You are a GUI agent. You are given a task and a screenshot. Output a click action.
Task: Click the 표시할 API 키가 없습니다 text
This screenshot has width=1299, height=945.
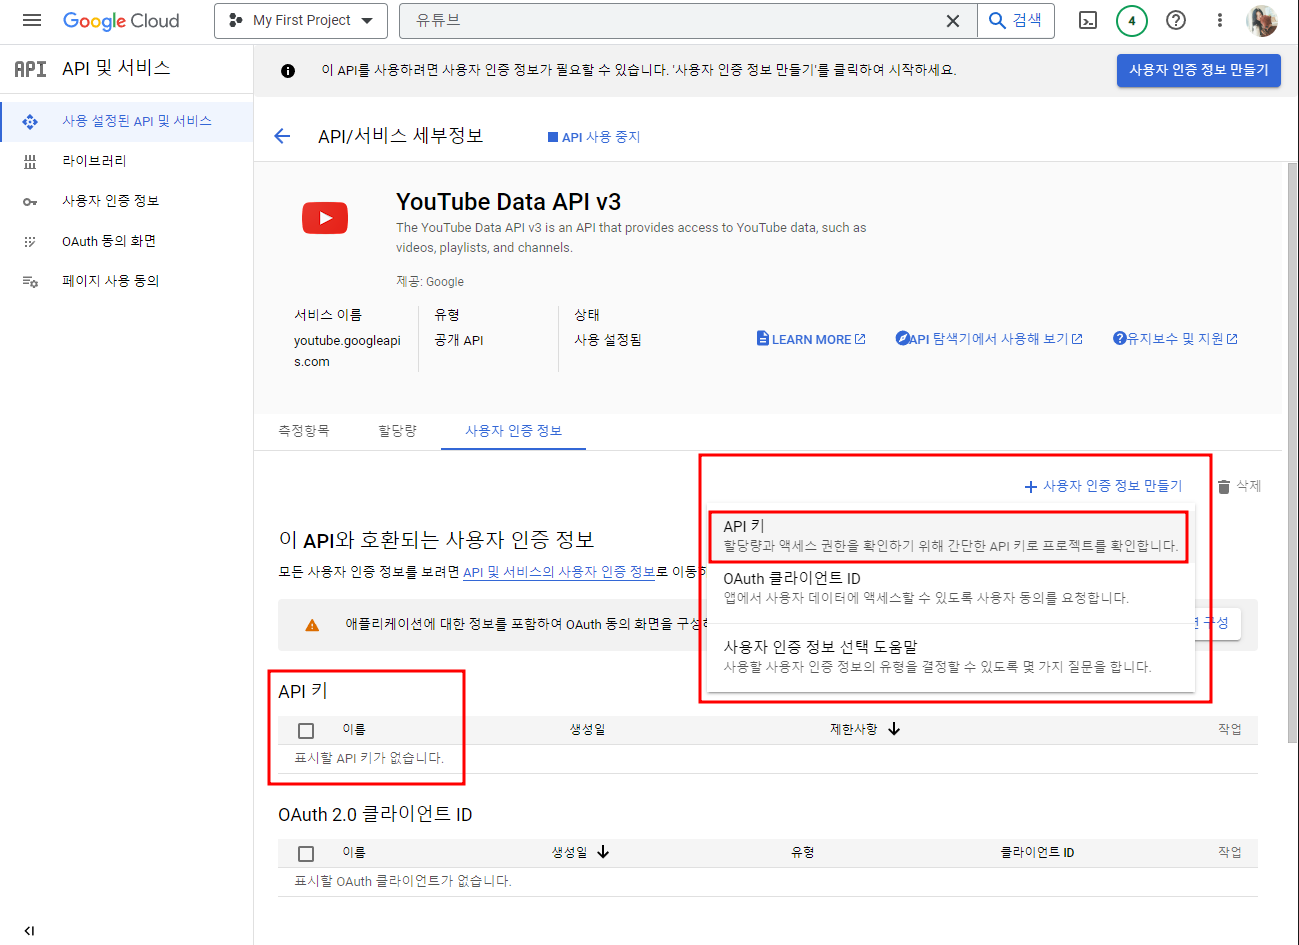click(x=369, y=758)
